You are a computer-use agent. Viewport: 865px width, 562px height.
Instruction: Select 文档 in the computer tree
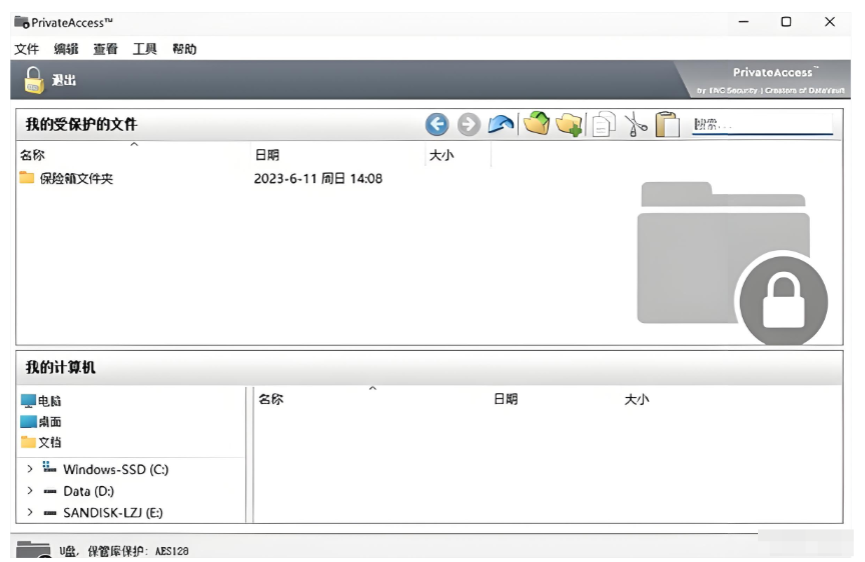[x=49, y=442]
